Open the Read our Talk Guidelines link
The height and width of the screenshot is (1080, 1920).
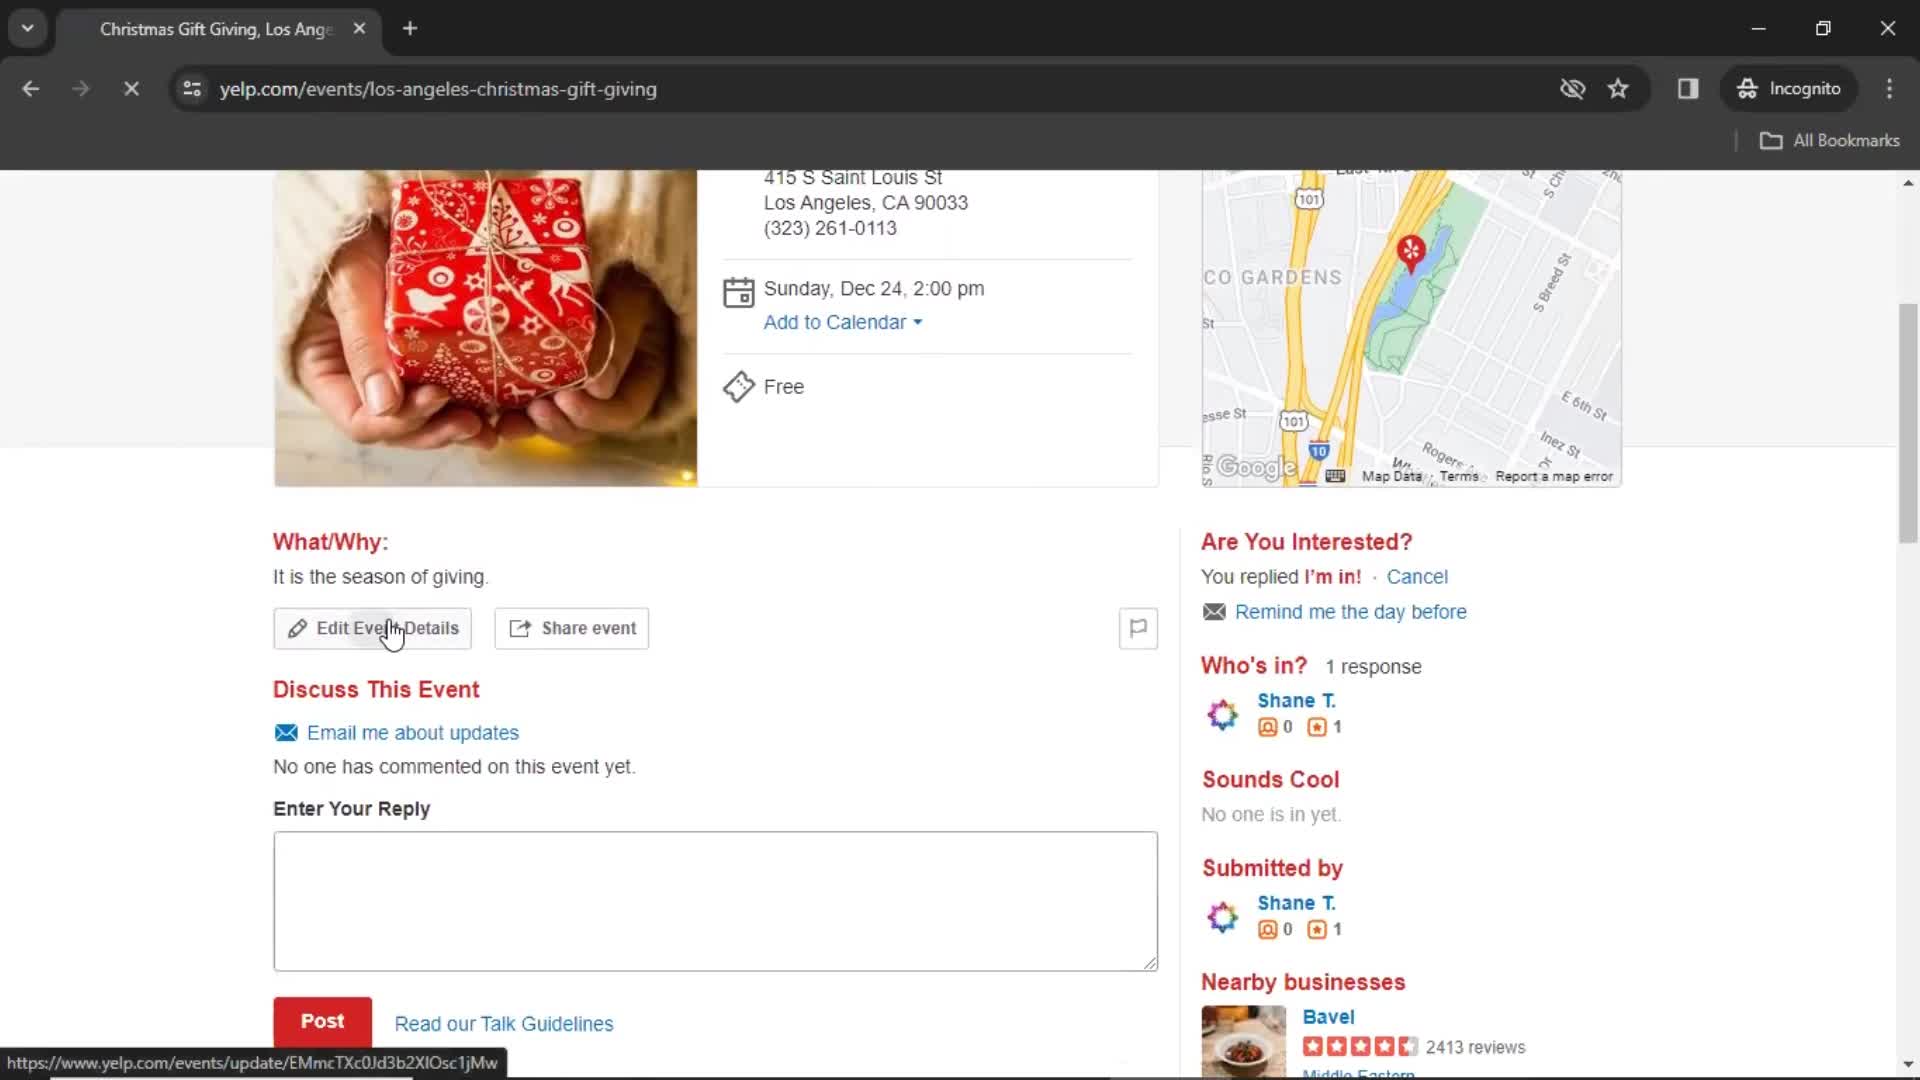504,1023
